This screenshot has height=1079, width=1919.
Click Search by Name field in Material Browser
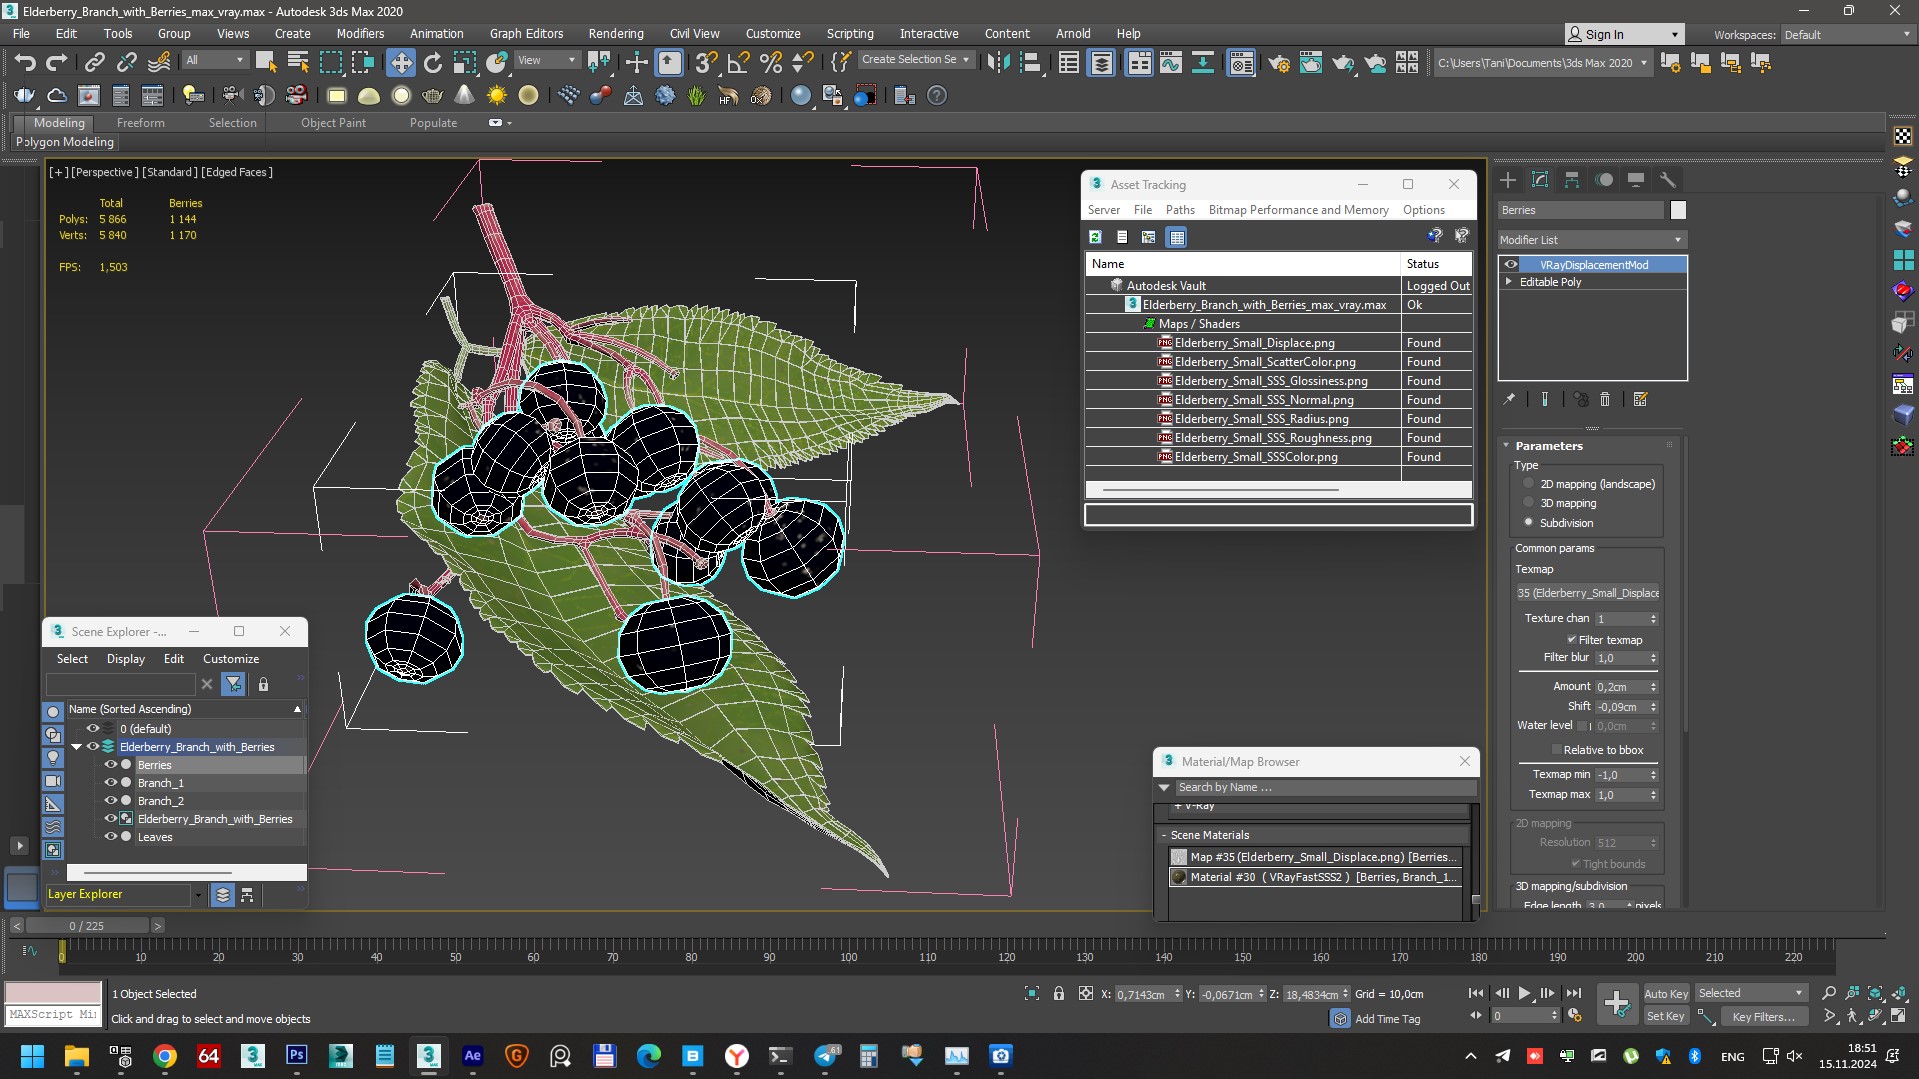click(x=1325, y=788)
